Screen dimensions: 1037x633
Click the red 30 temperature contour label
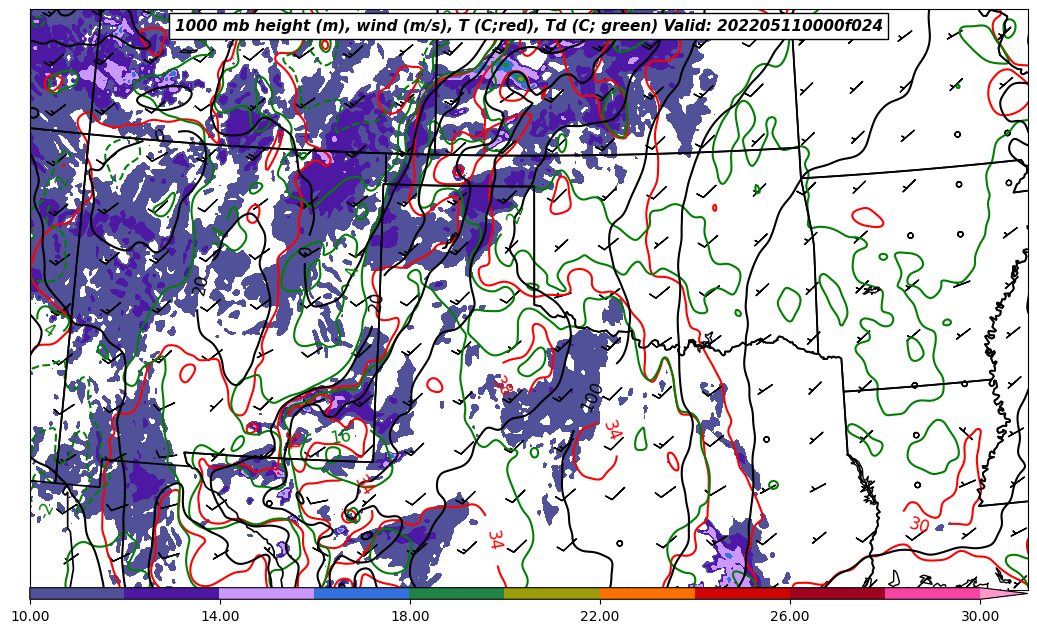[x=919, y=524]
